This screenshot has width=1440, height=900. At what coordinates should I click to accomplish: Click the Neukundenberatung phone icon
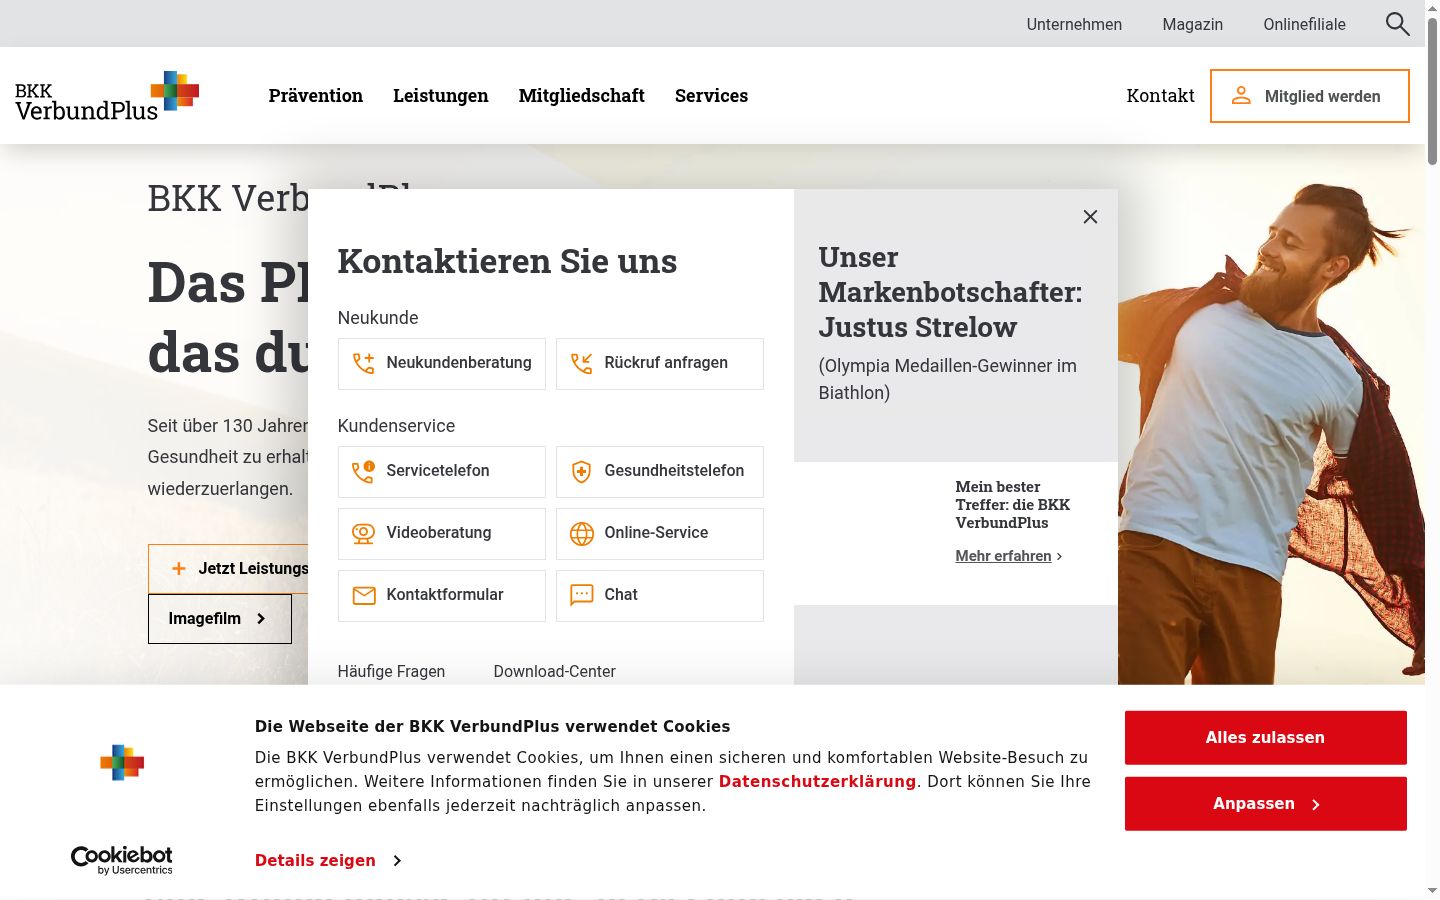pos(363,363)
